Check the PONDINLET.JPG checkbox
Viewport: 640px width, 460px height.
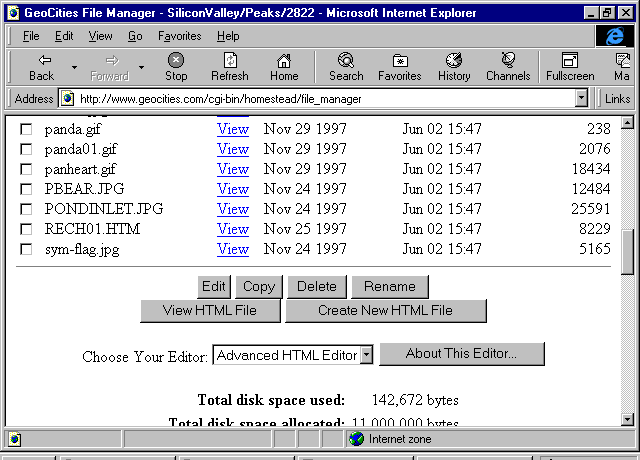tap(26, 209)
